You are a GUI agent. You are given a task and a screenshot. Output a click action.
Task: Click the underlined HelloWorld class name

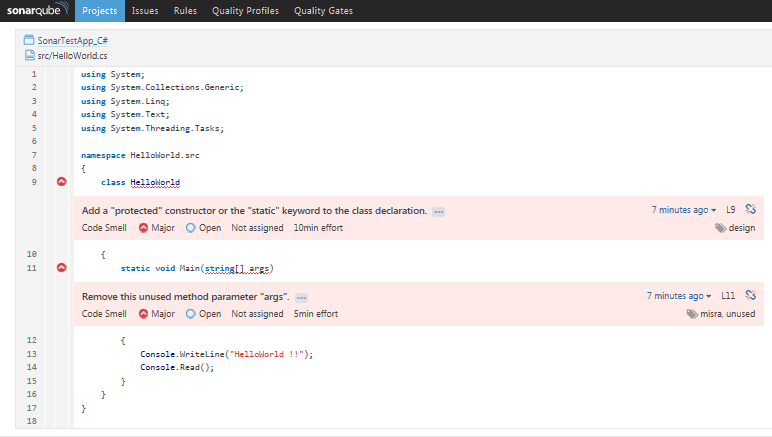coord(155,183)
